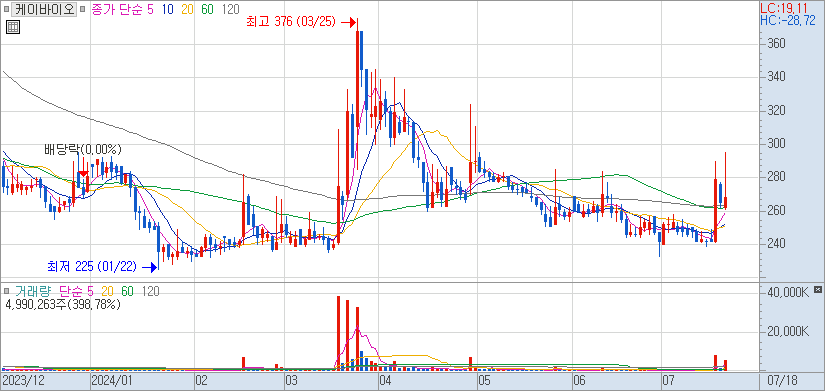Screen dimensions: 825x391
Task: Click the 2023/12 date axis label
Action: pos(23,380)
